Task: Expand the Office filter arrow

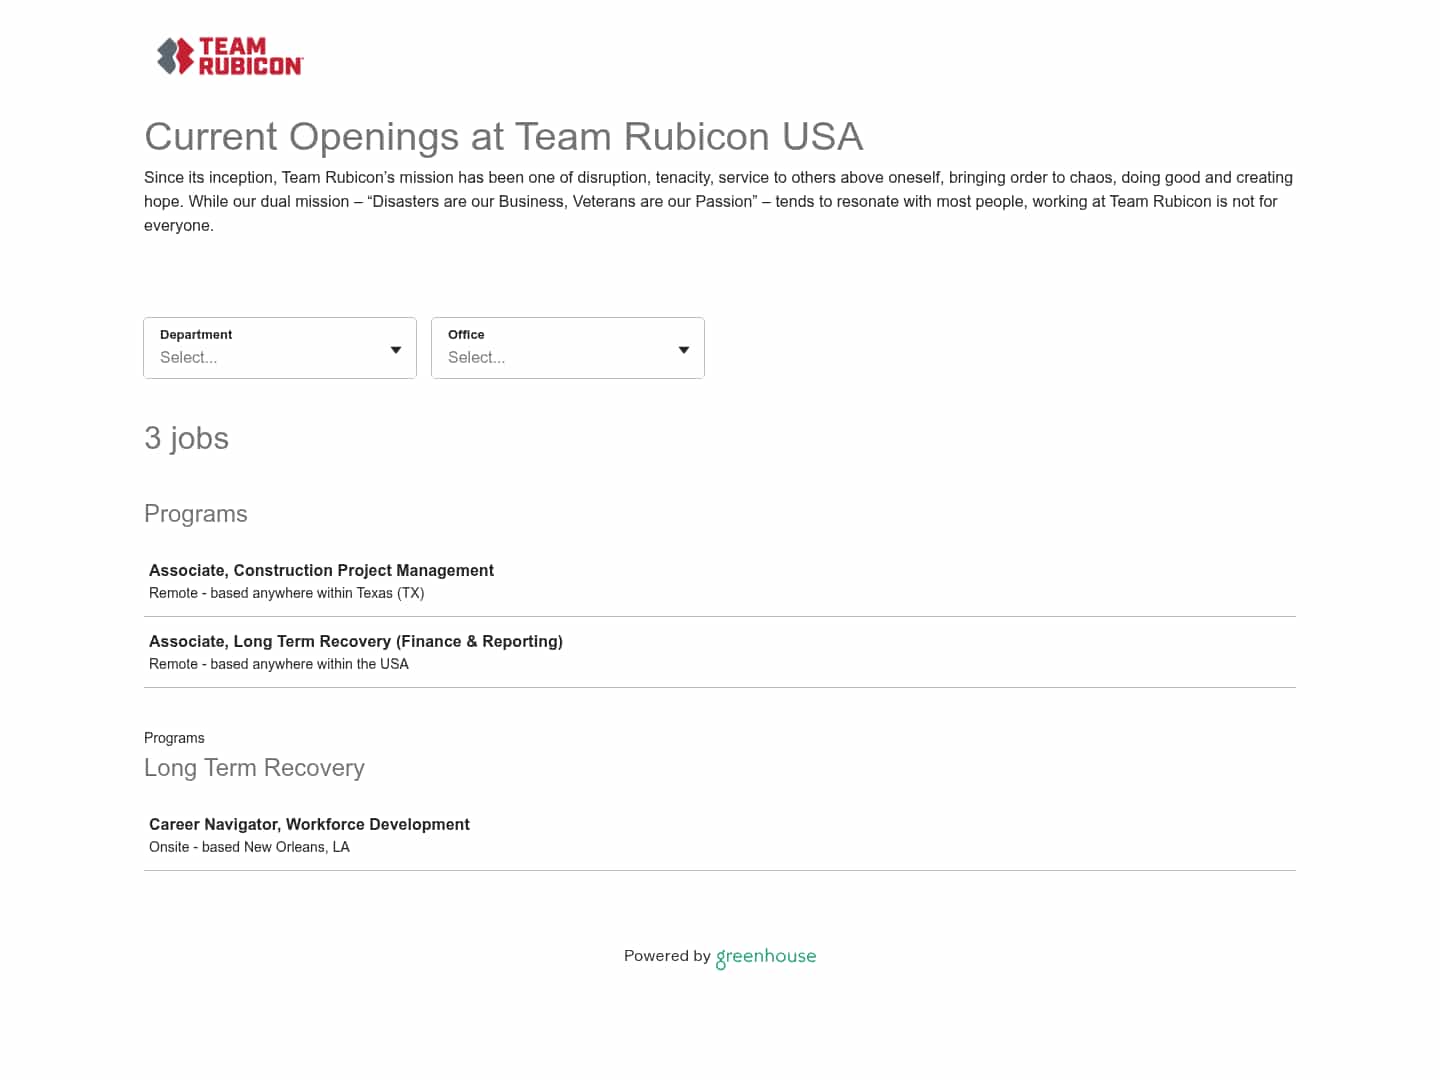Action: click(x=683, y=349)
